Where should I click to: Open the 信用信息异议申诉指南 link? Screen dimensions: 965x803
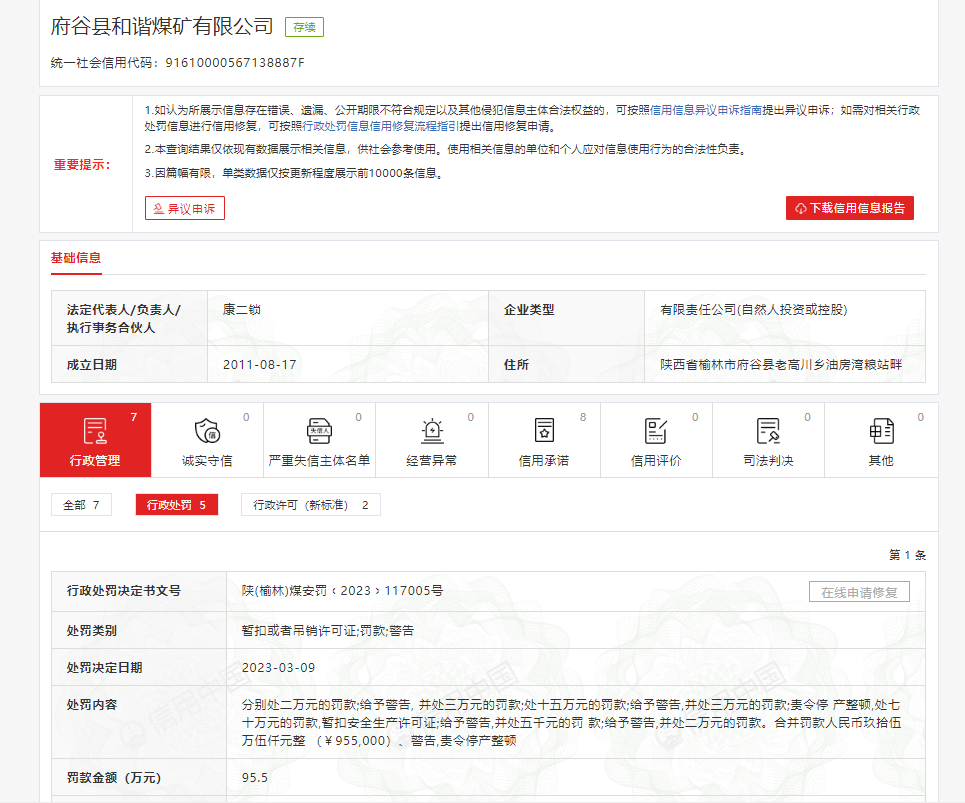pyautogui.click(x=706, y=110)
